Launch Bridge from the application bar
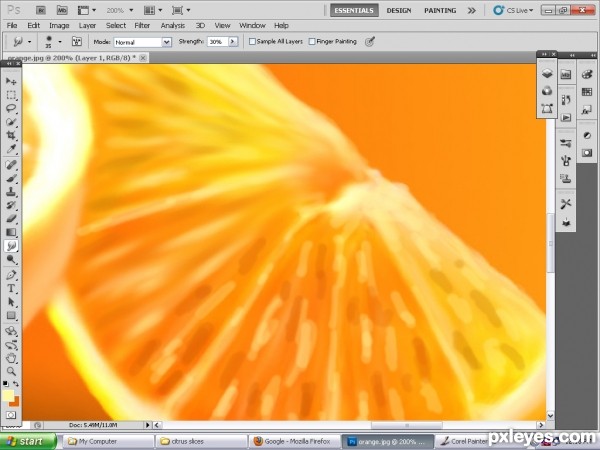The image size is (600, 450). pyautogui.click(x=41, y=10)
